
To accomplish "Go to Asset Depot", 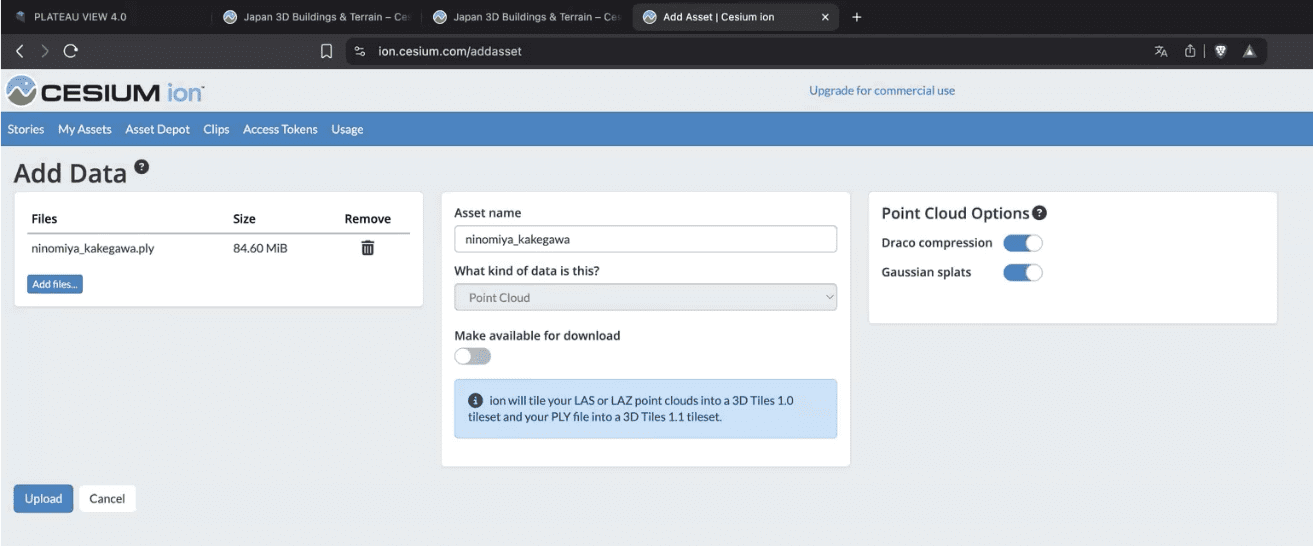I will click(x=157, y=129).
